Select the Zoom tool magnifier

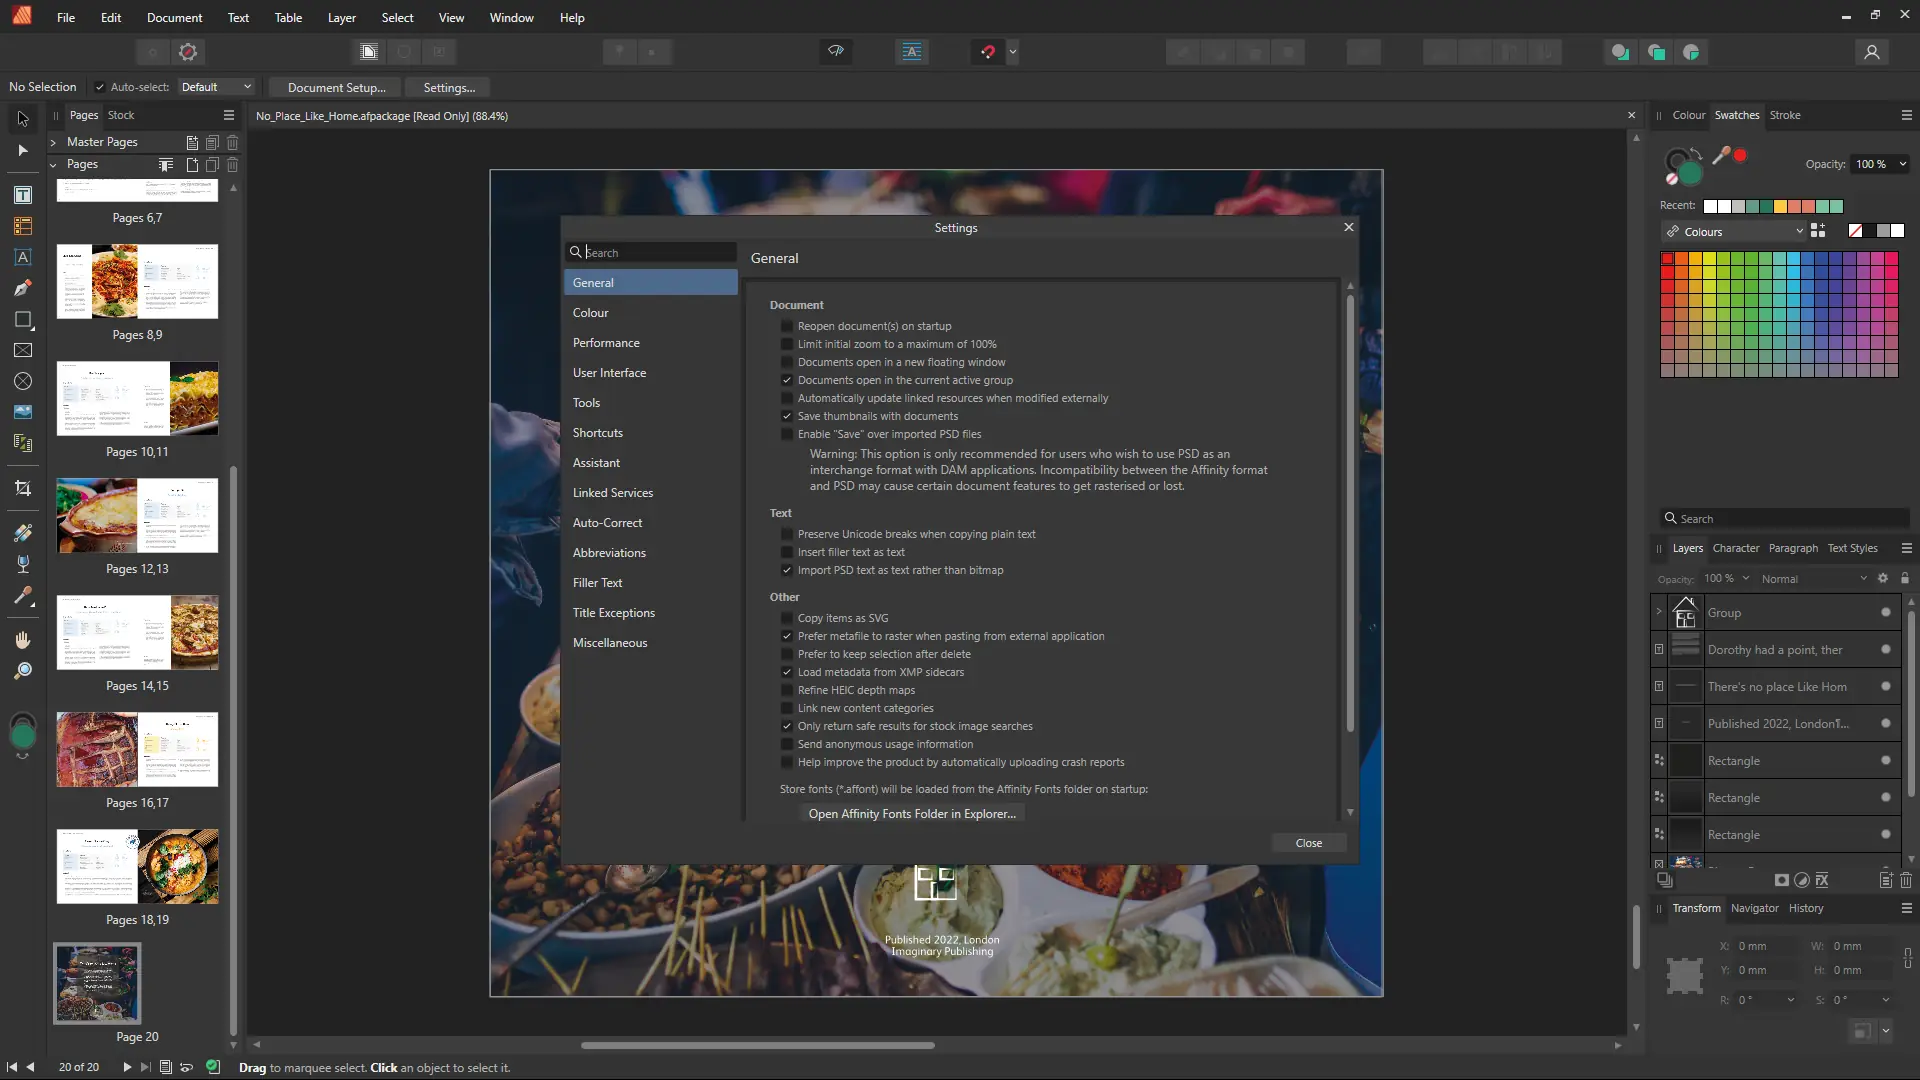coord(22,671)
